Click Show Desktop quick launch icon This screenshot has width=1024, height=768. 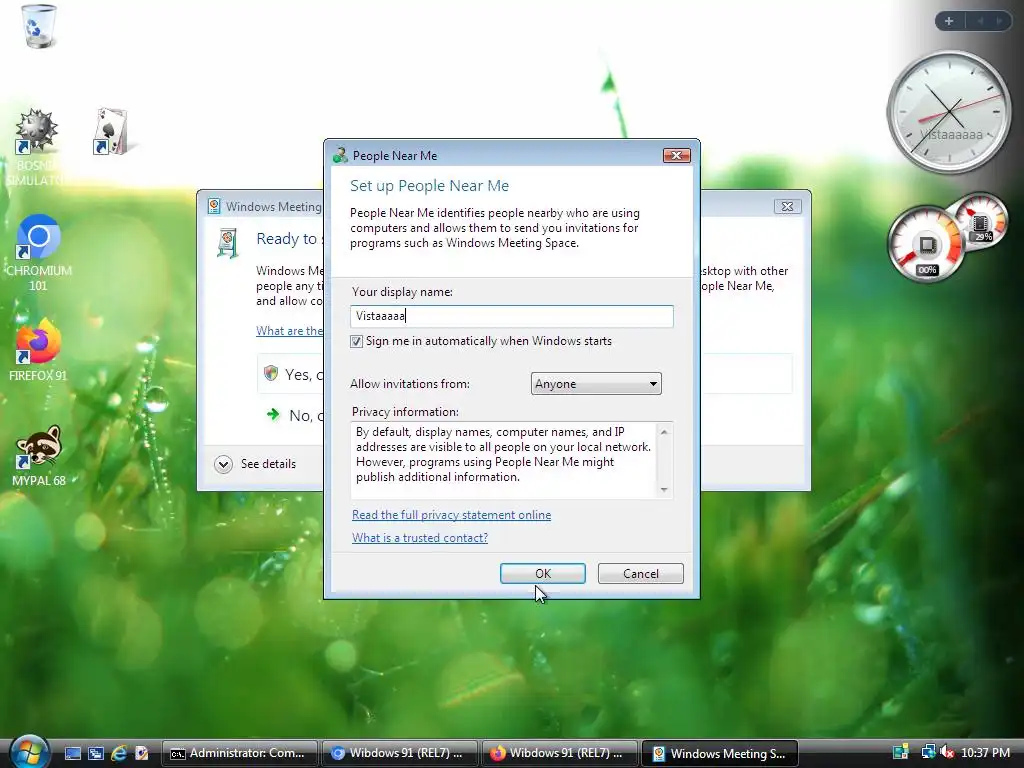pos(72,753)
